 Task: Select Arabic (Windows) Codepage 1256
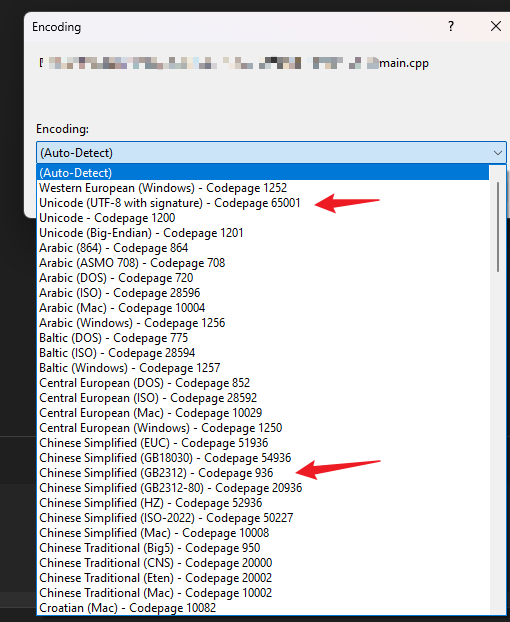263,323
